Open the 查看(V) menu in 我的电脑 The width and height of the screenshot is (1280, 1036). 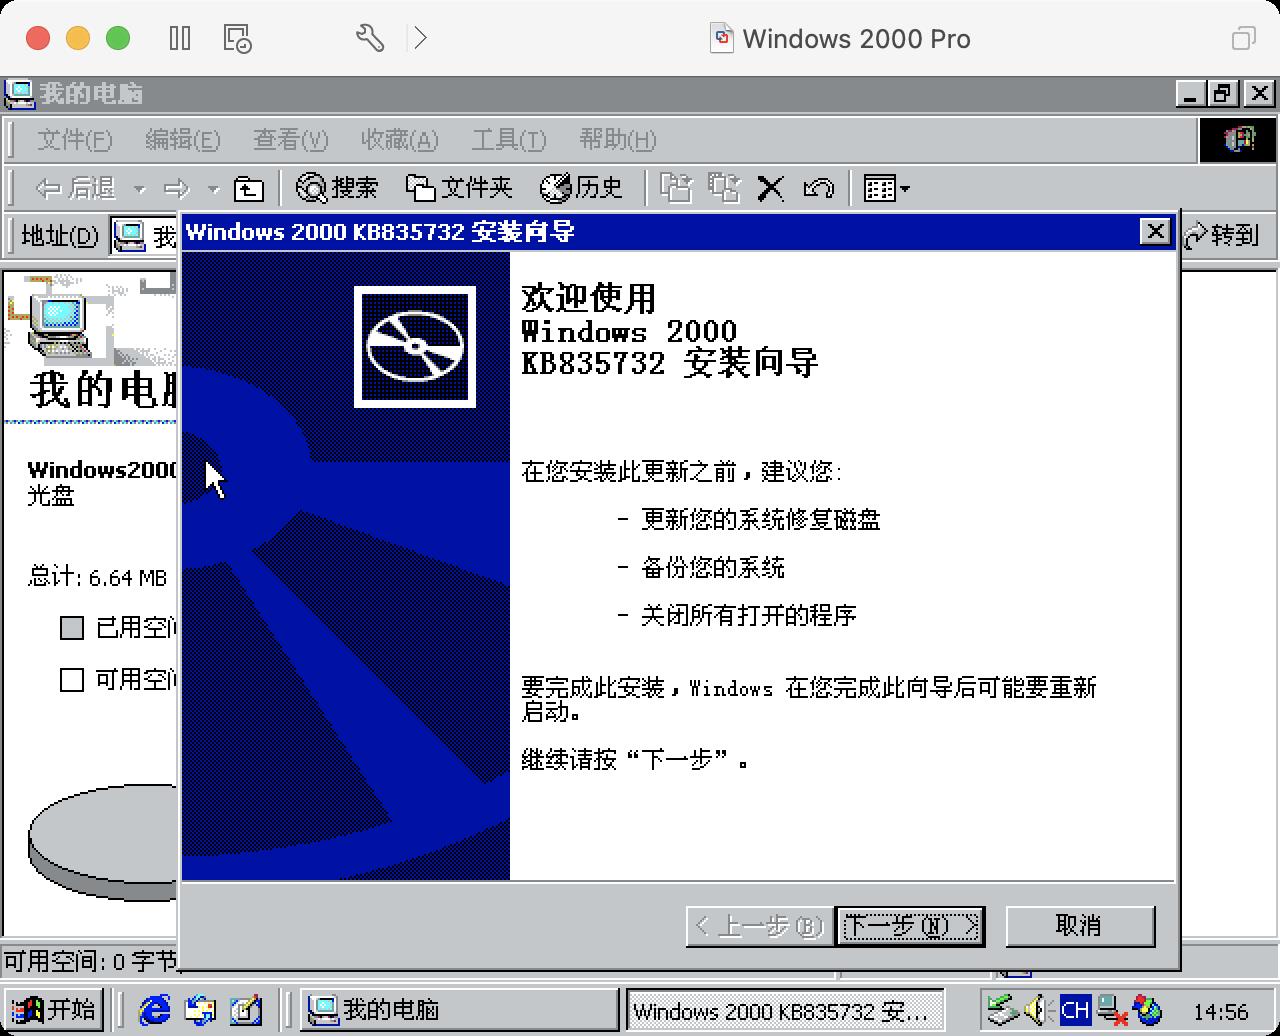290,140
